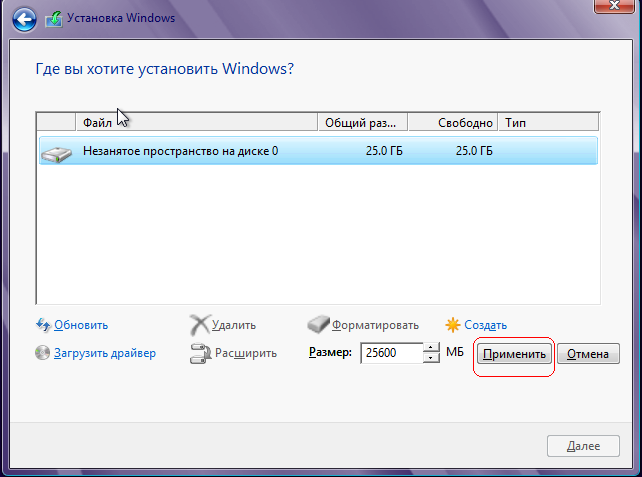Click the 25.0 ГБ free space cell
This screenshot has width=642, height=477.
(x=474, y=151)
